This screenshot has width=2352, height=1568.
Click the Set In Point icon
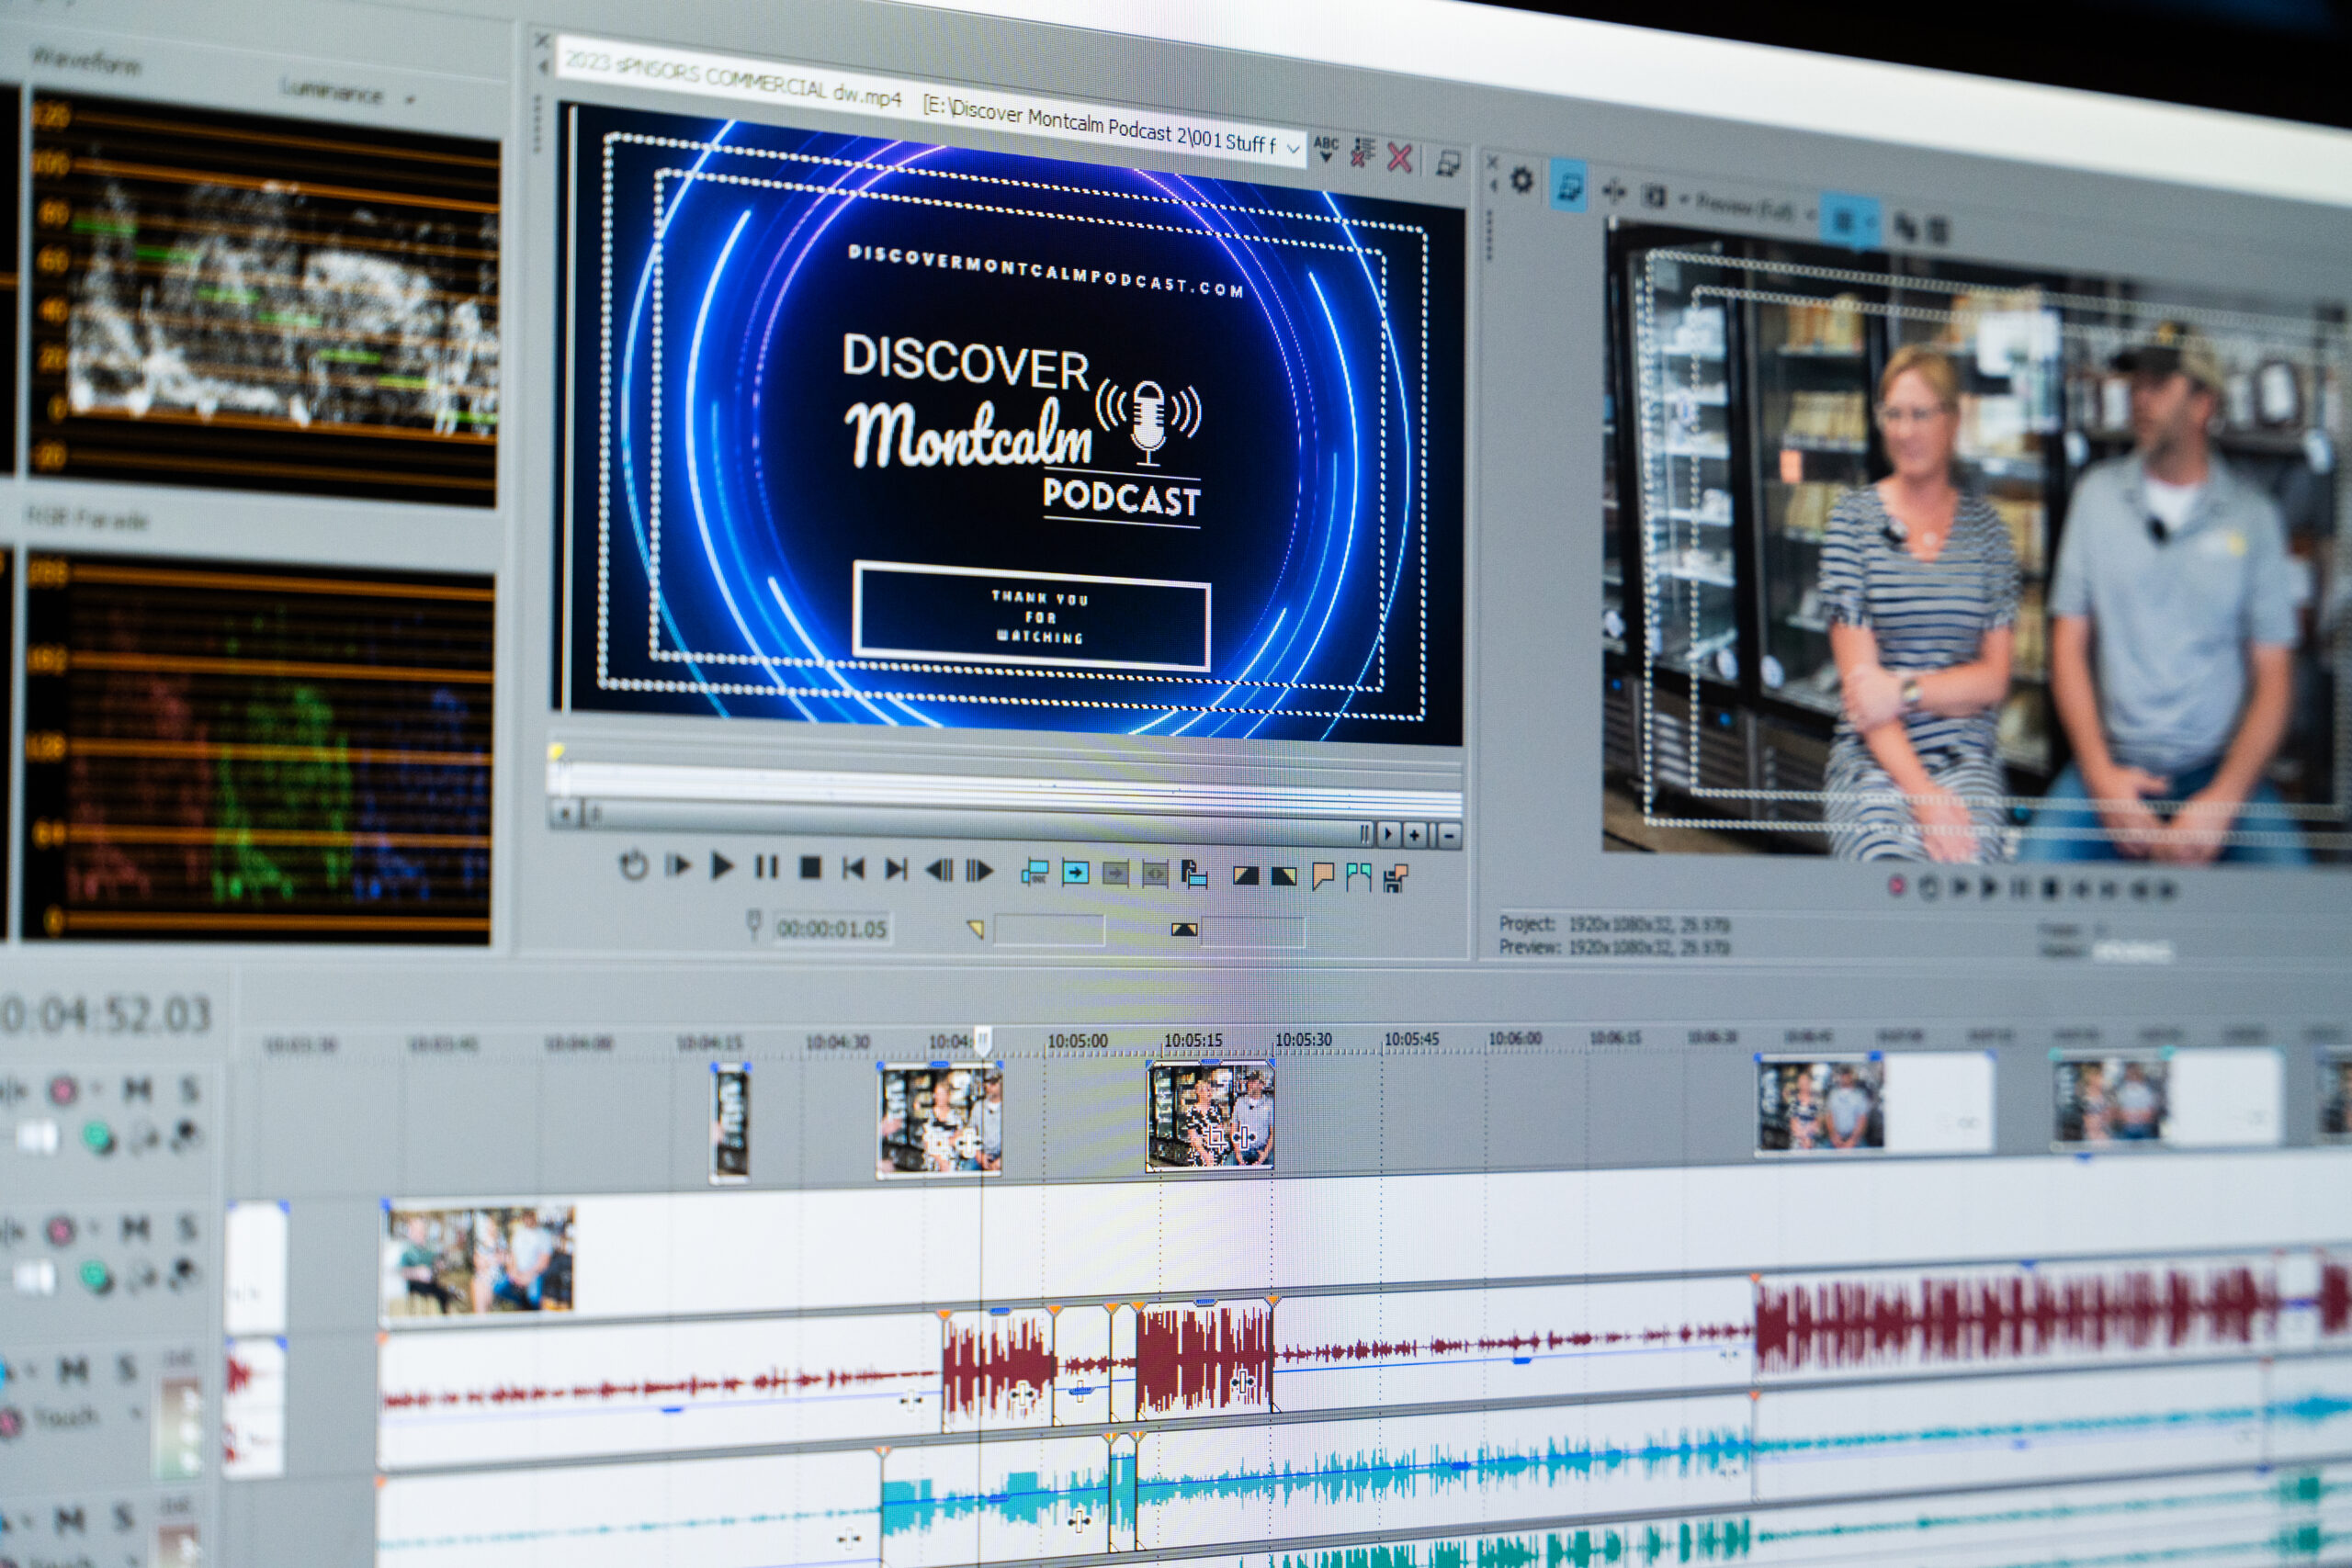(x=1245, y=876)
